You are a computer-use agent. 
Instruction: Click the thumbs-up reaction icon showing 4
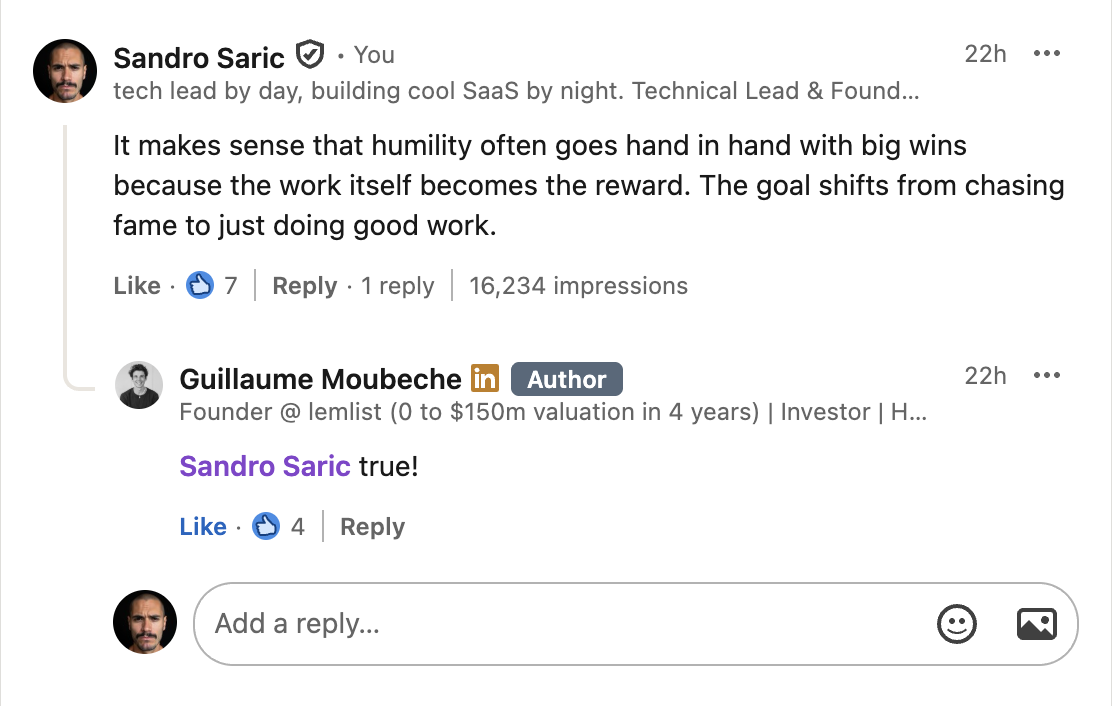click(x=266, y=526)
